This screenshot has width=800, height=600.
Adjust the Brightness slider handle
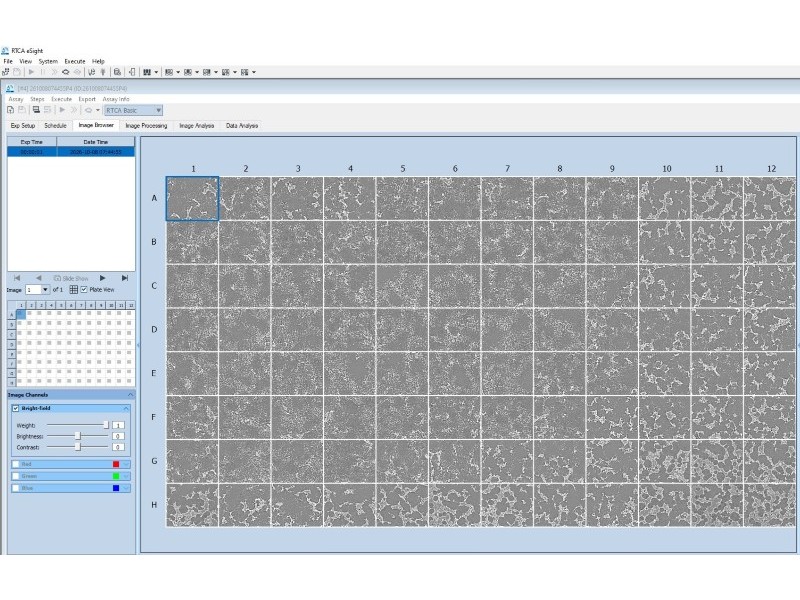coord(78,436)
